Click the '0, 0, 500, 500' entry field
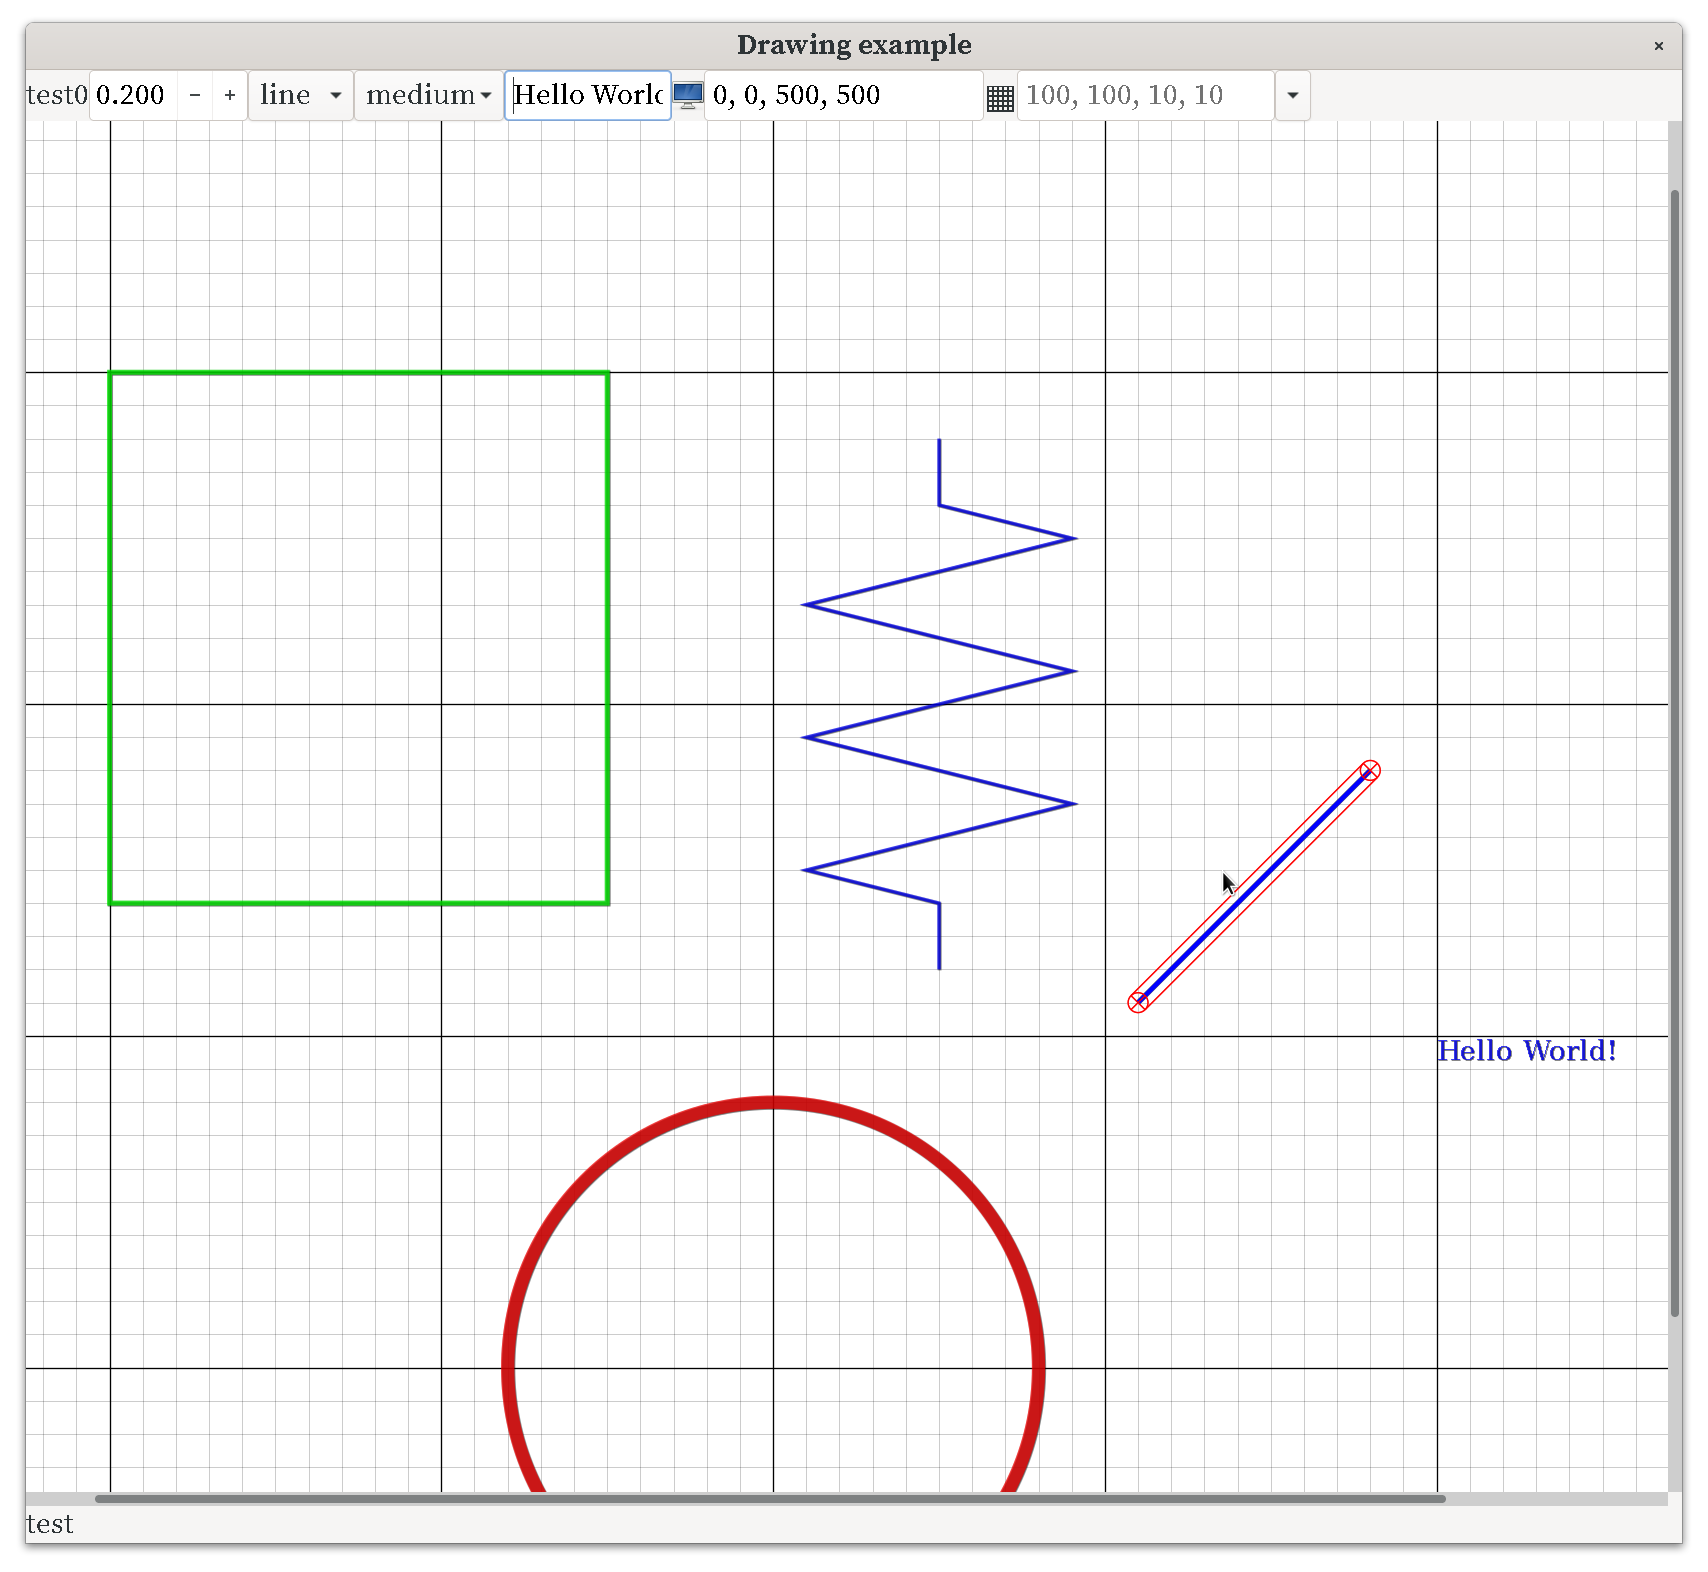This screenshot has height=1572, width=1708. tap(843, 95)
